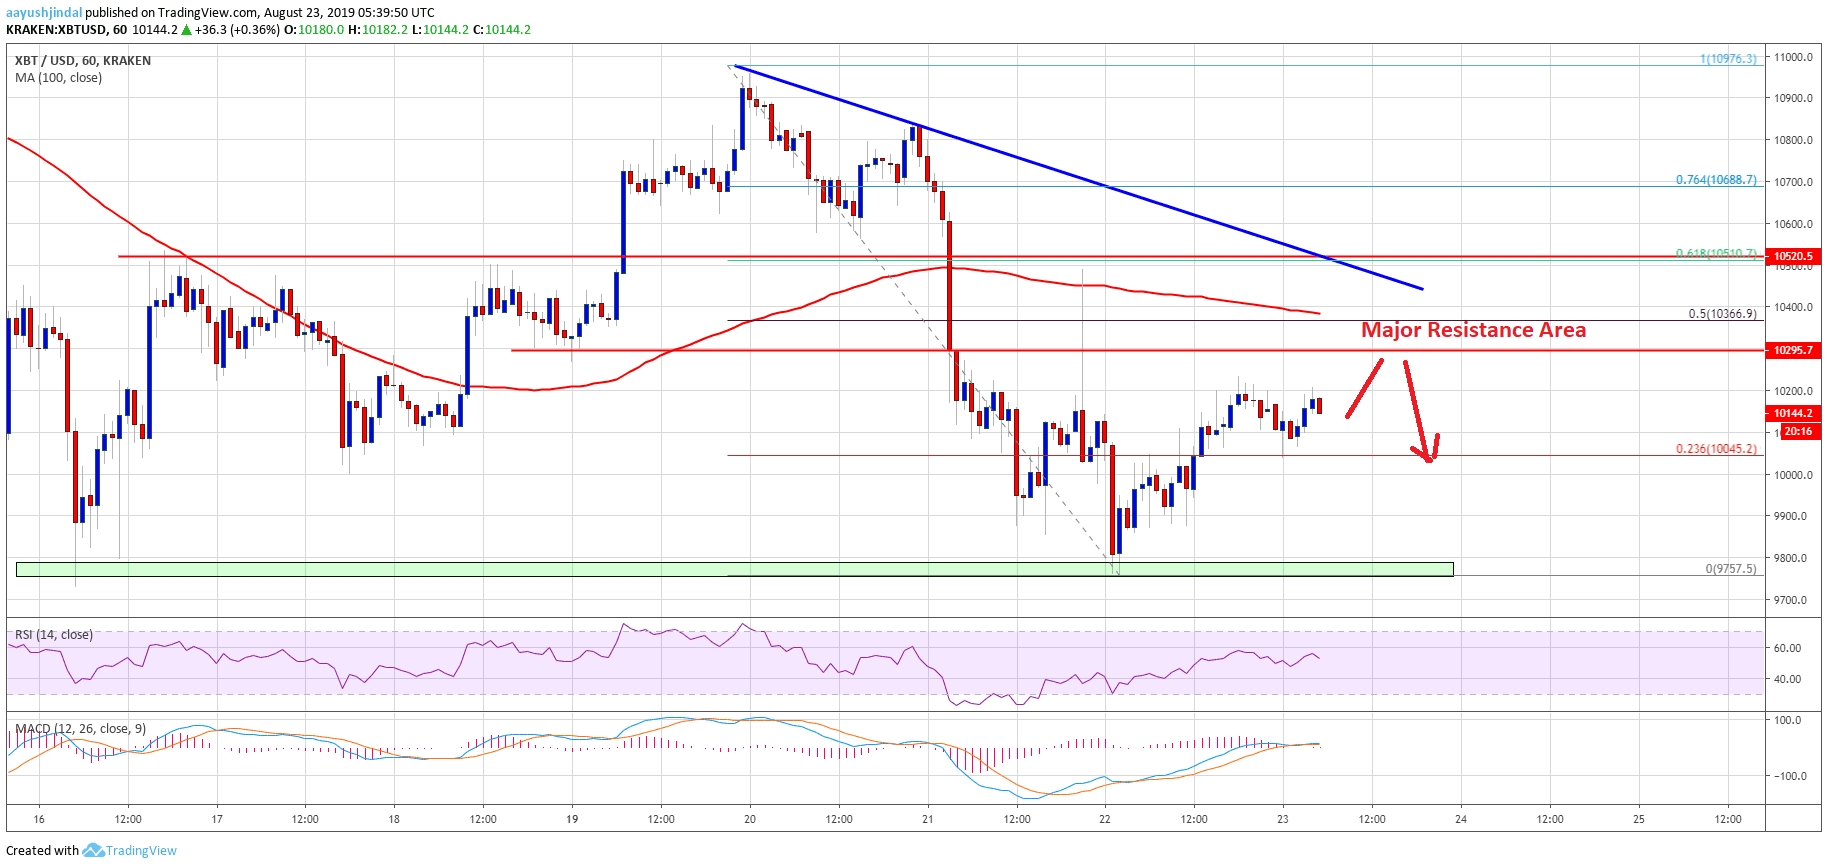
Task: Click the Fibonacci 0.764(10688.7) level label
Action: [x=1716, y=180]
